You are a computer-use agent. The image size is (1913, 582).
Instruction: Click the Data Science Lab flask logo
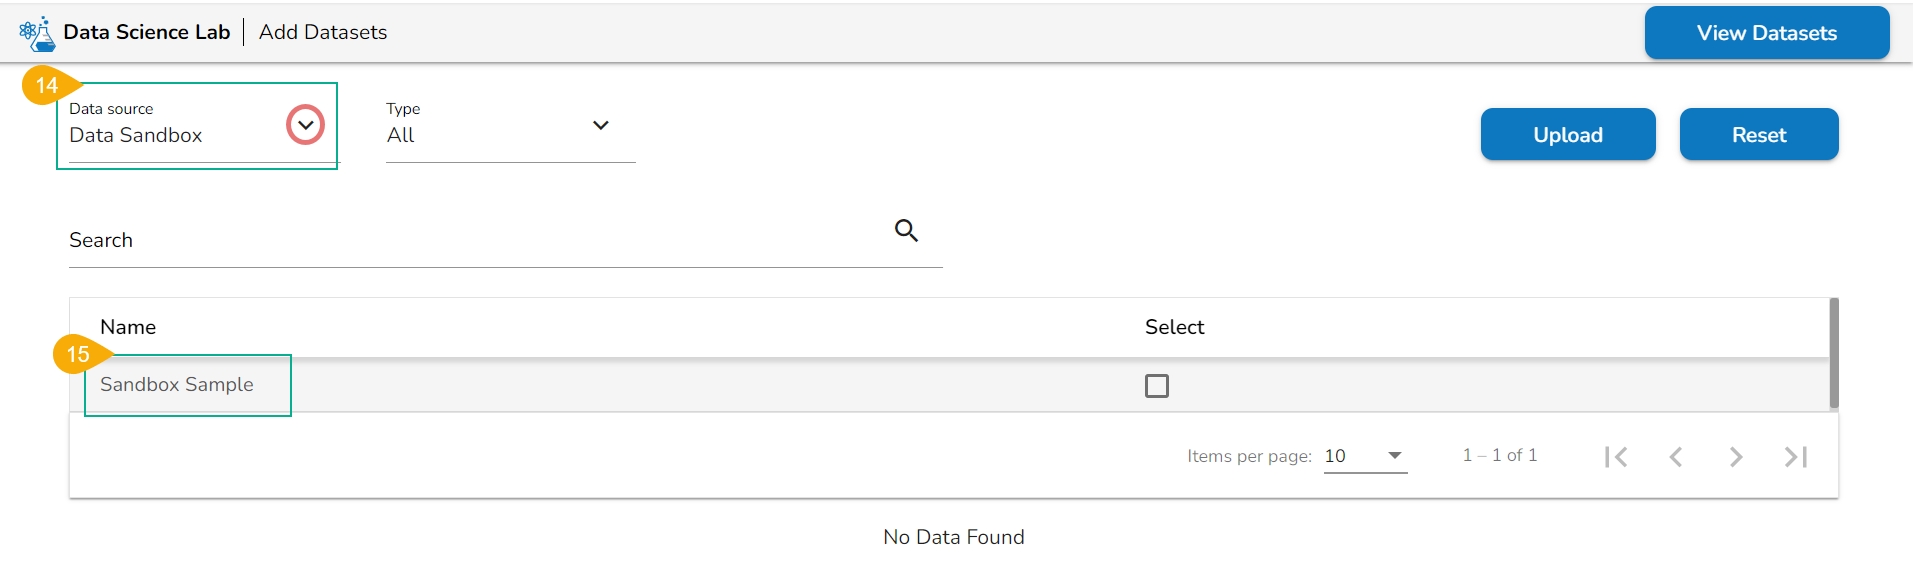pos(37,33)
